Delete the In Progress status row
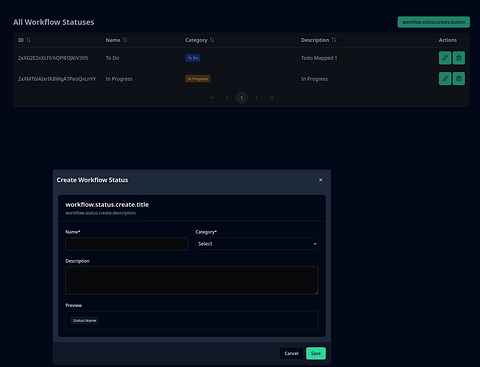480x367 pixels. tap(459, 79)
